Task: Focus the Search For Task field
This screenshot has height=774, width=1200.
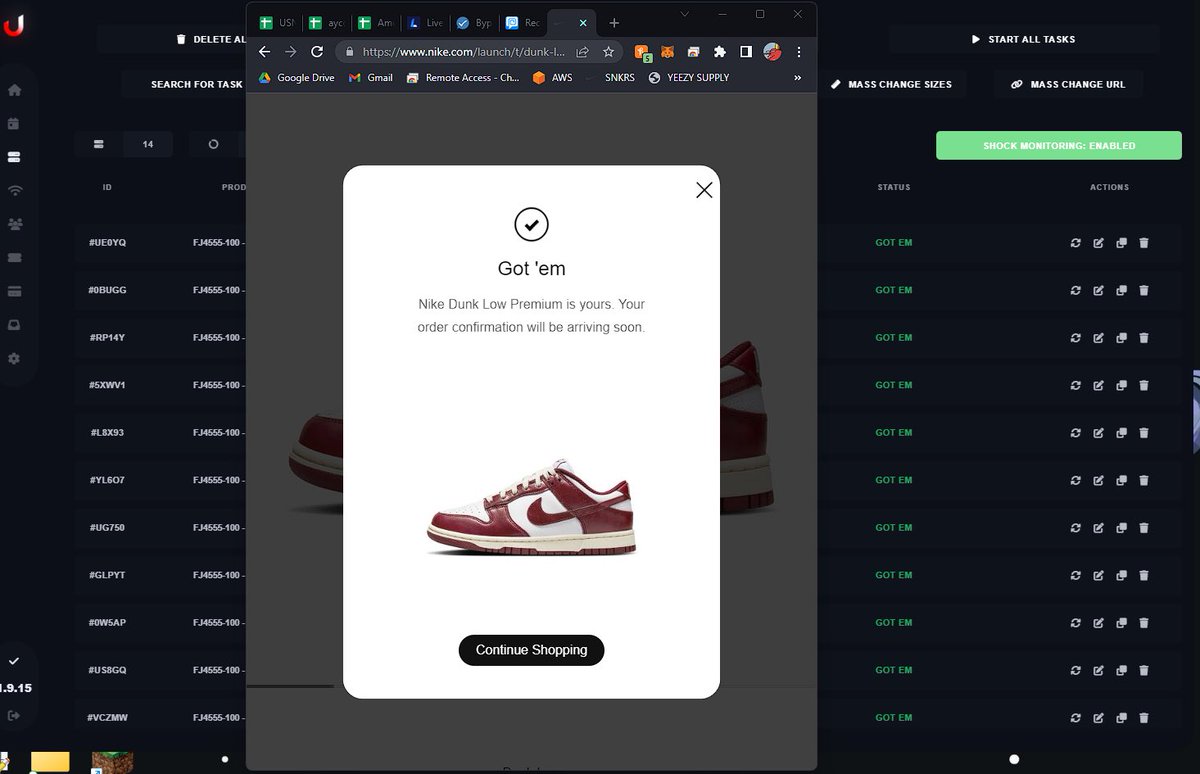Action: click(x=183, y=85)
